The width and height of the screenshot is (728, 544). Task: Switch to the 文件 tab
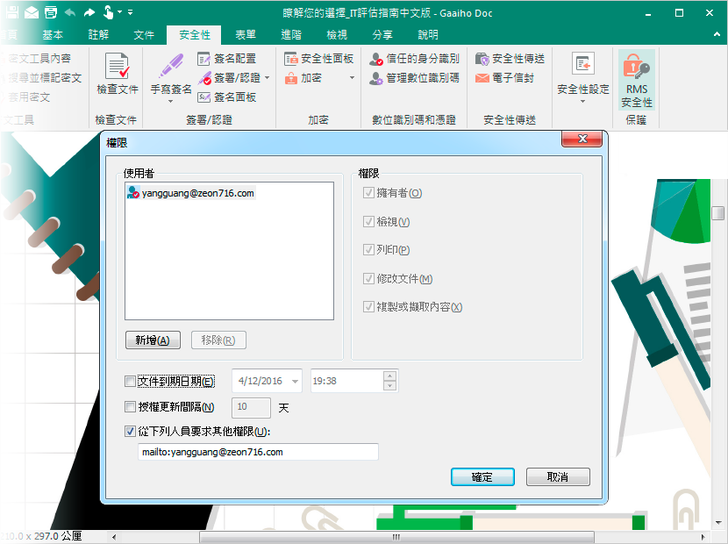coord(144,35)
